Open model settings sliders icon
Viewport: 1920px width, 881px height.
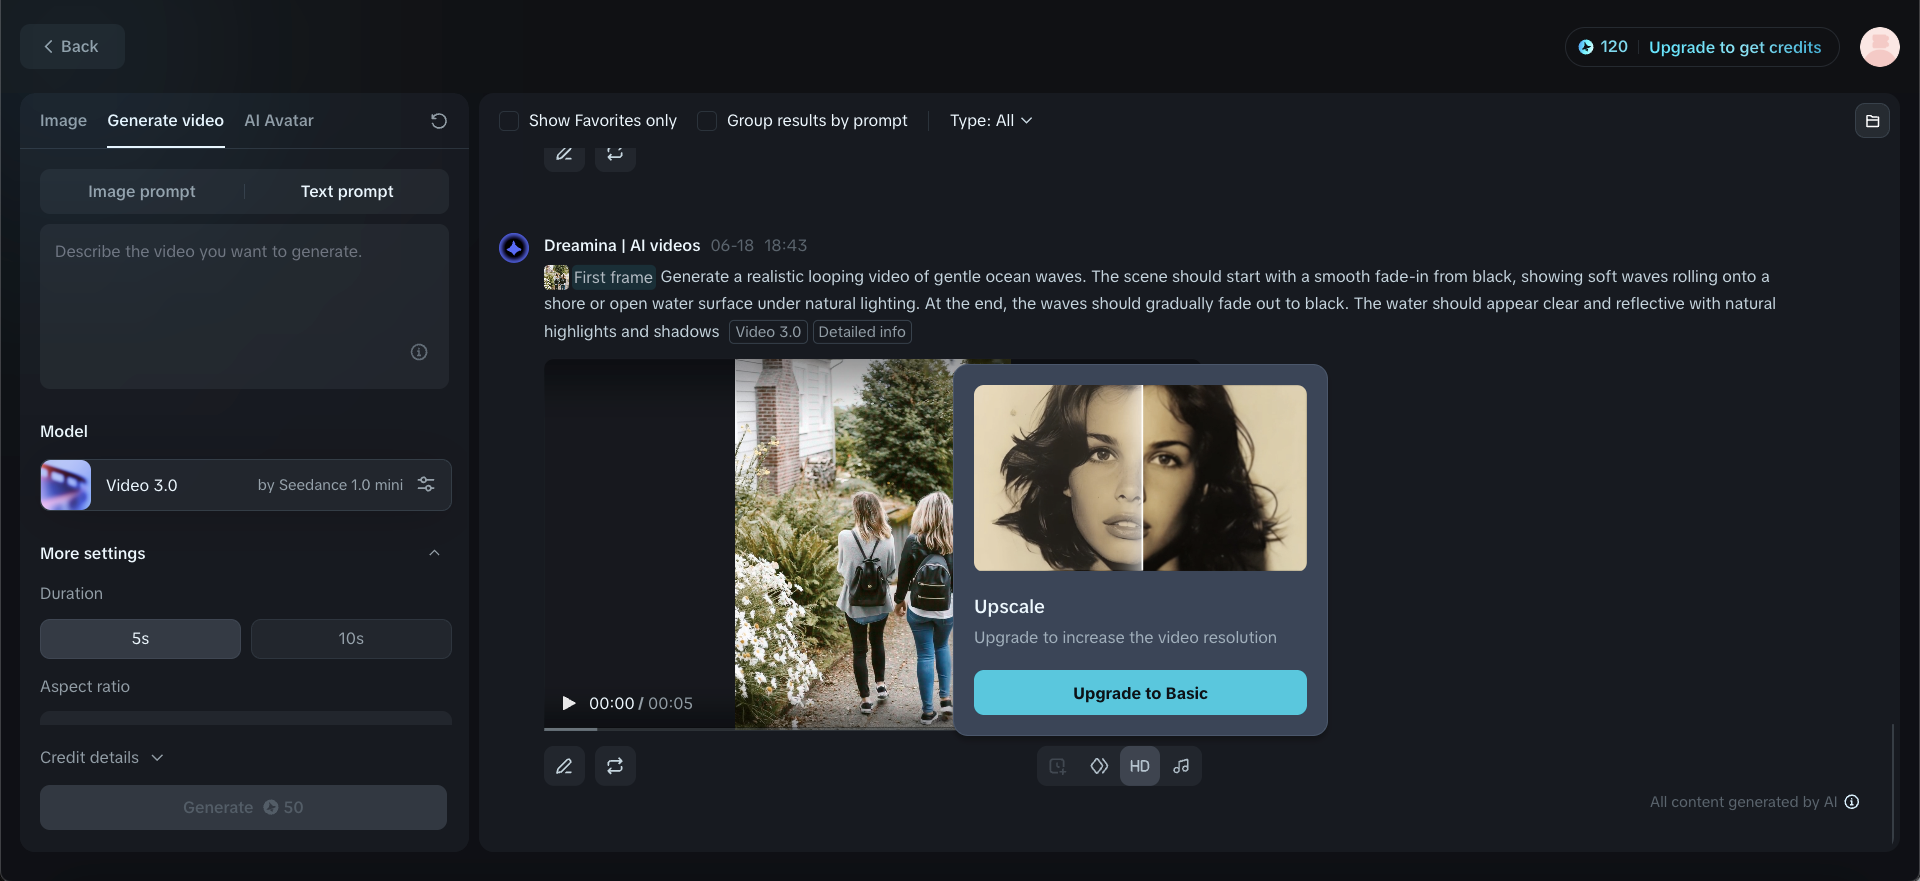(426, 484)
